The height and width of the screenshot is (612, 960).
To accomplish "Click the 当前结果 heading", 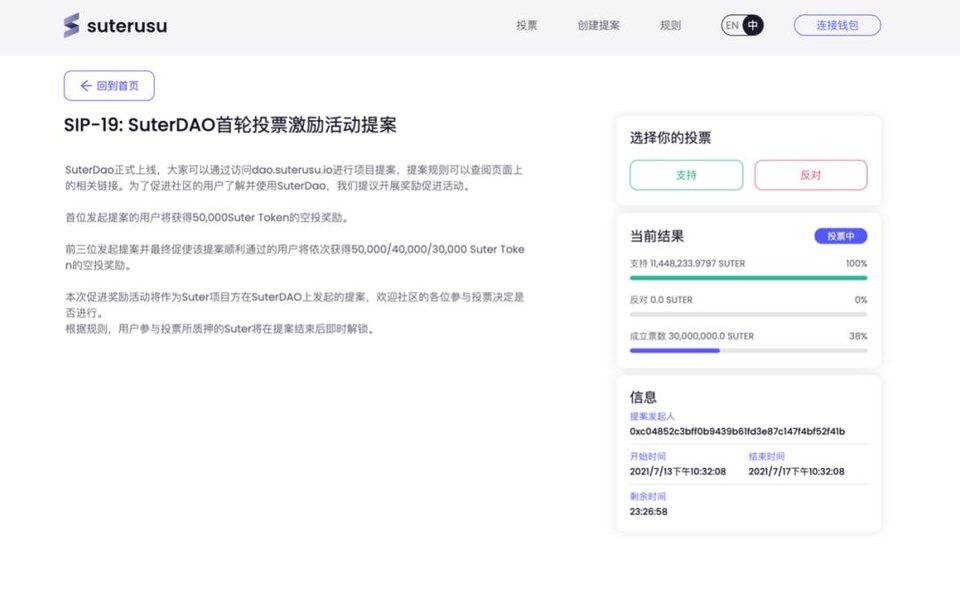I will click(657, 236).
